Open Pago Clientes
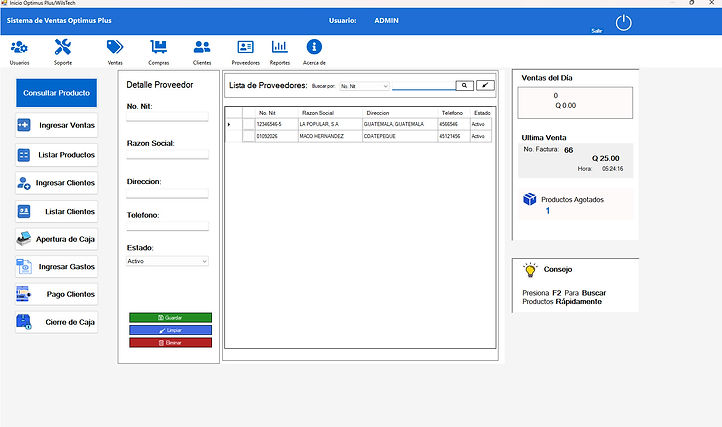The height and width of the screenshot is (427, 722). point(57,294)
